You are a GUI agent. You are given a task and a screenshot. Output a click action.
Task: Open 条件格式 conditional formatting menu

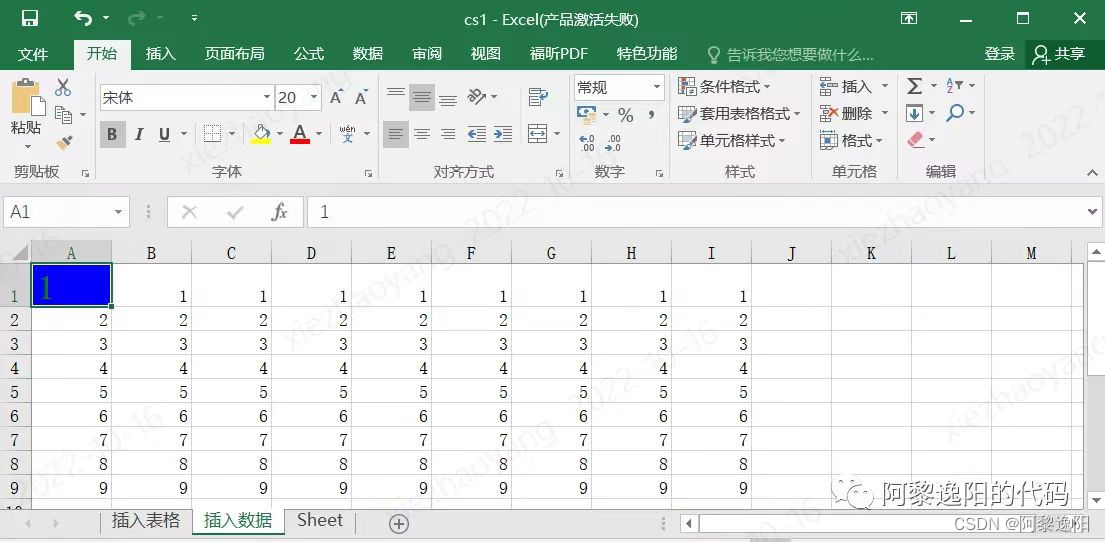pyautogui.click(x=724, y=87)
